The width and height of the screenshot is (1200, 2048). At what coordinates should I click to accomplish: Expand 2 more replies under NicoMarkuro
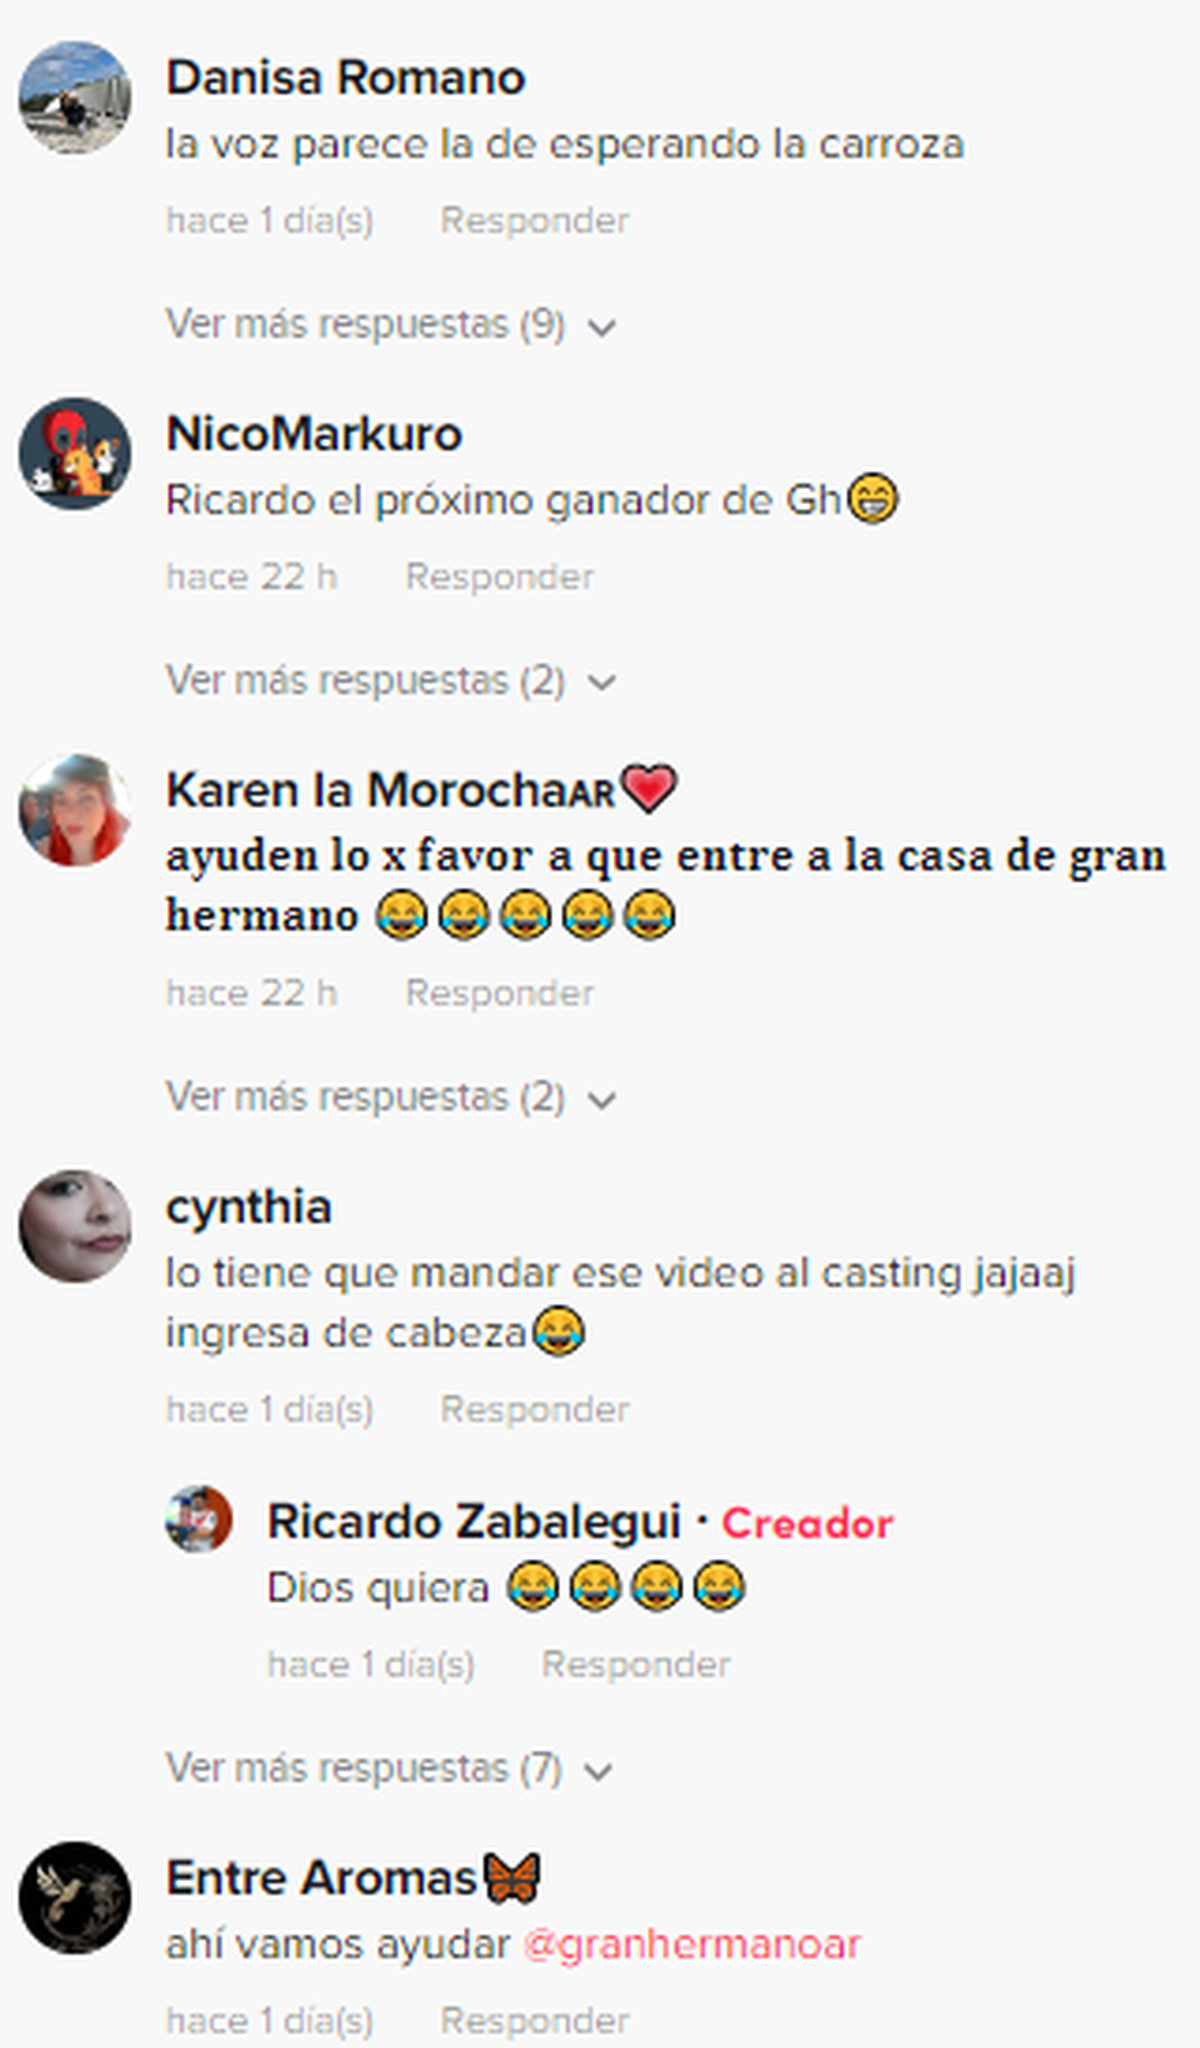391,681
